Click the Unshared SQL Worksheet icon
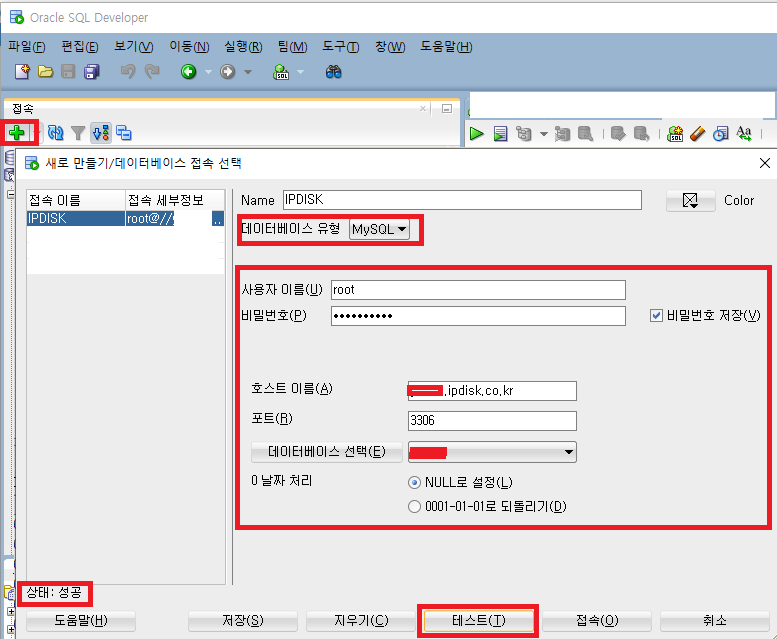777x639 pixels. point(675,134)
